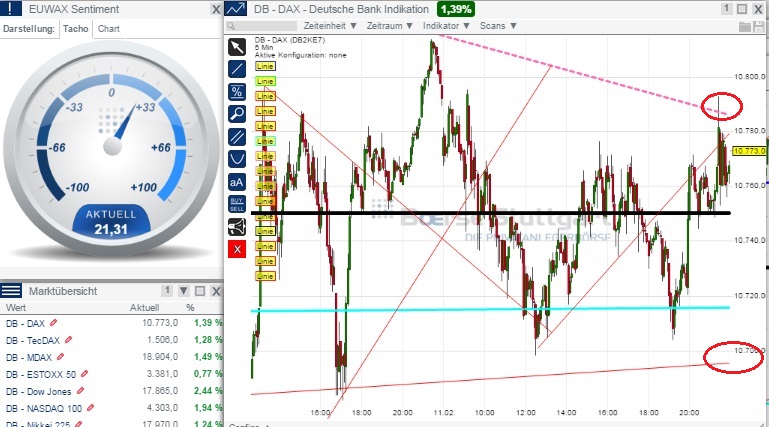
Task: Select the DB - DAX row
Action: 112,323
